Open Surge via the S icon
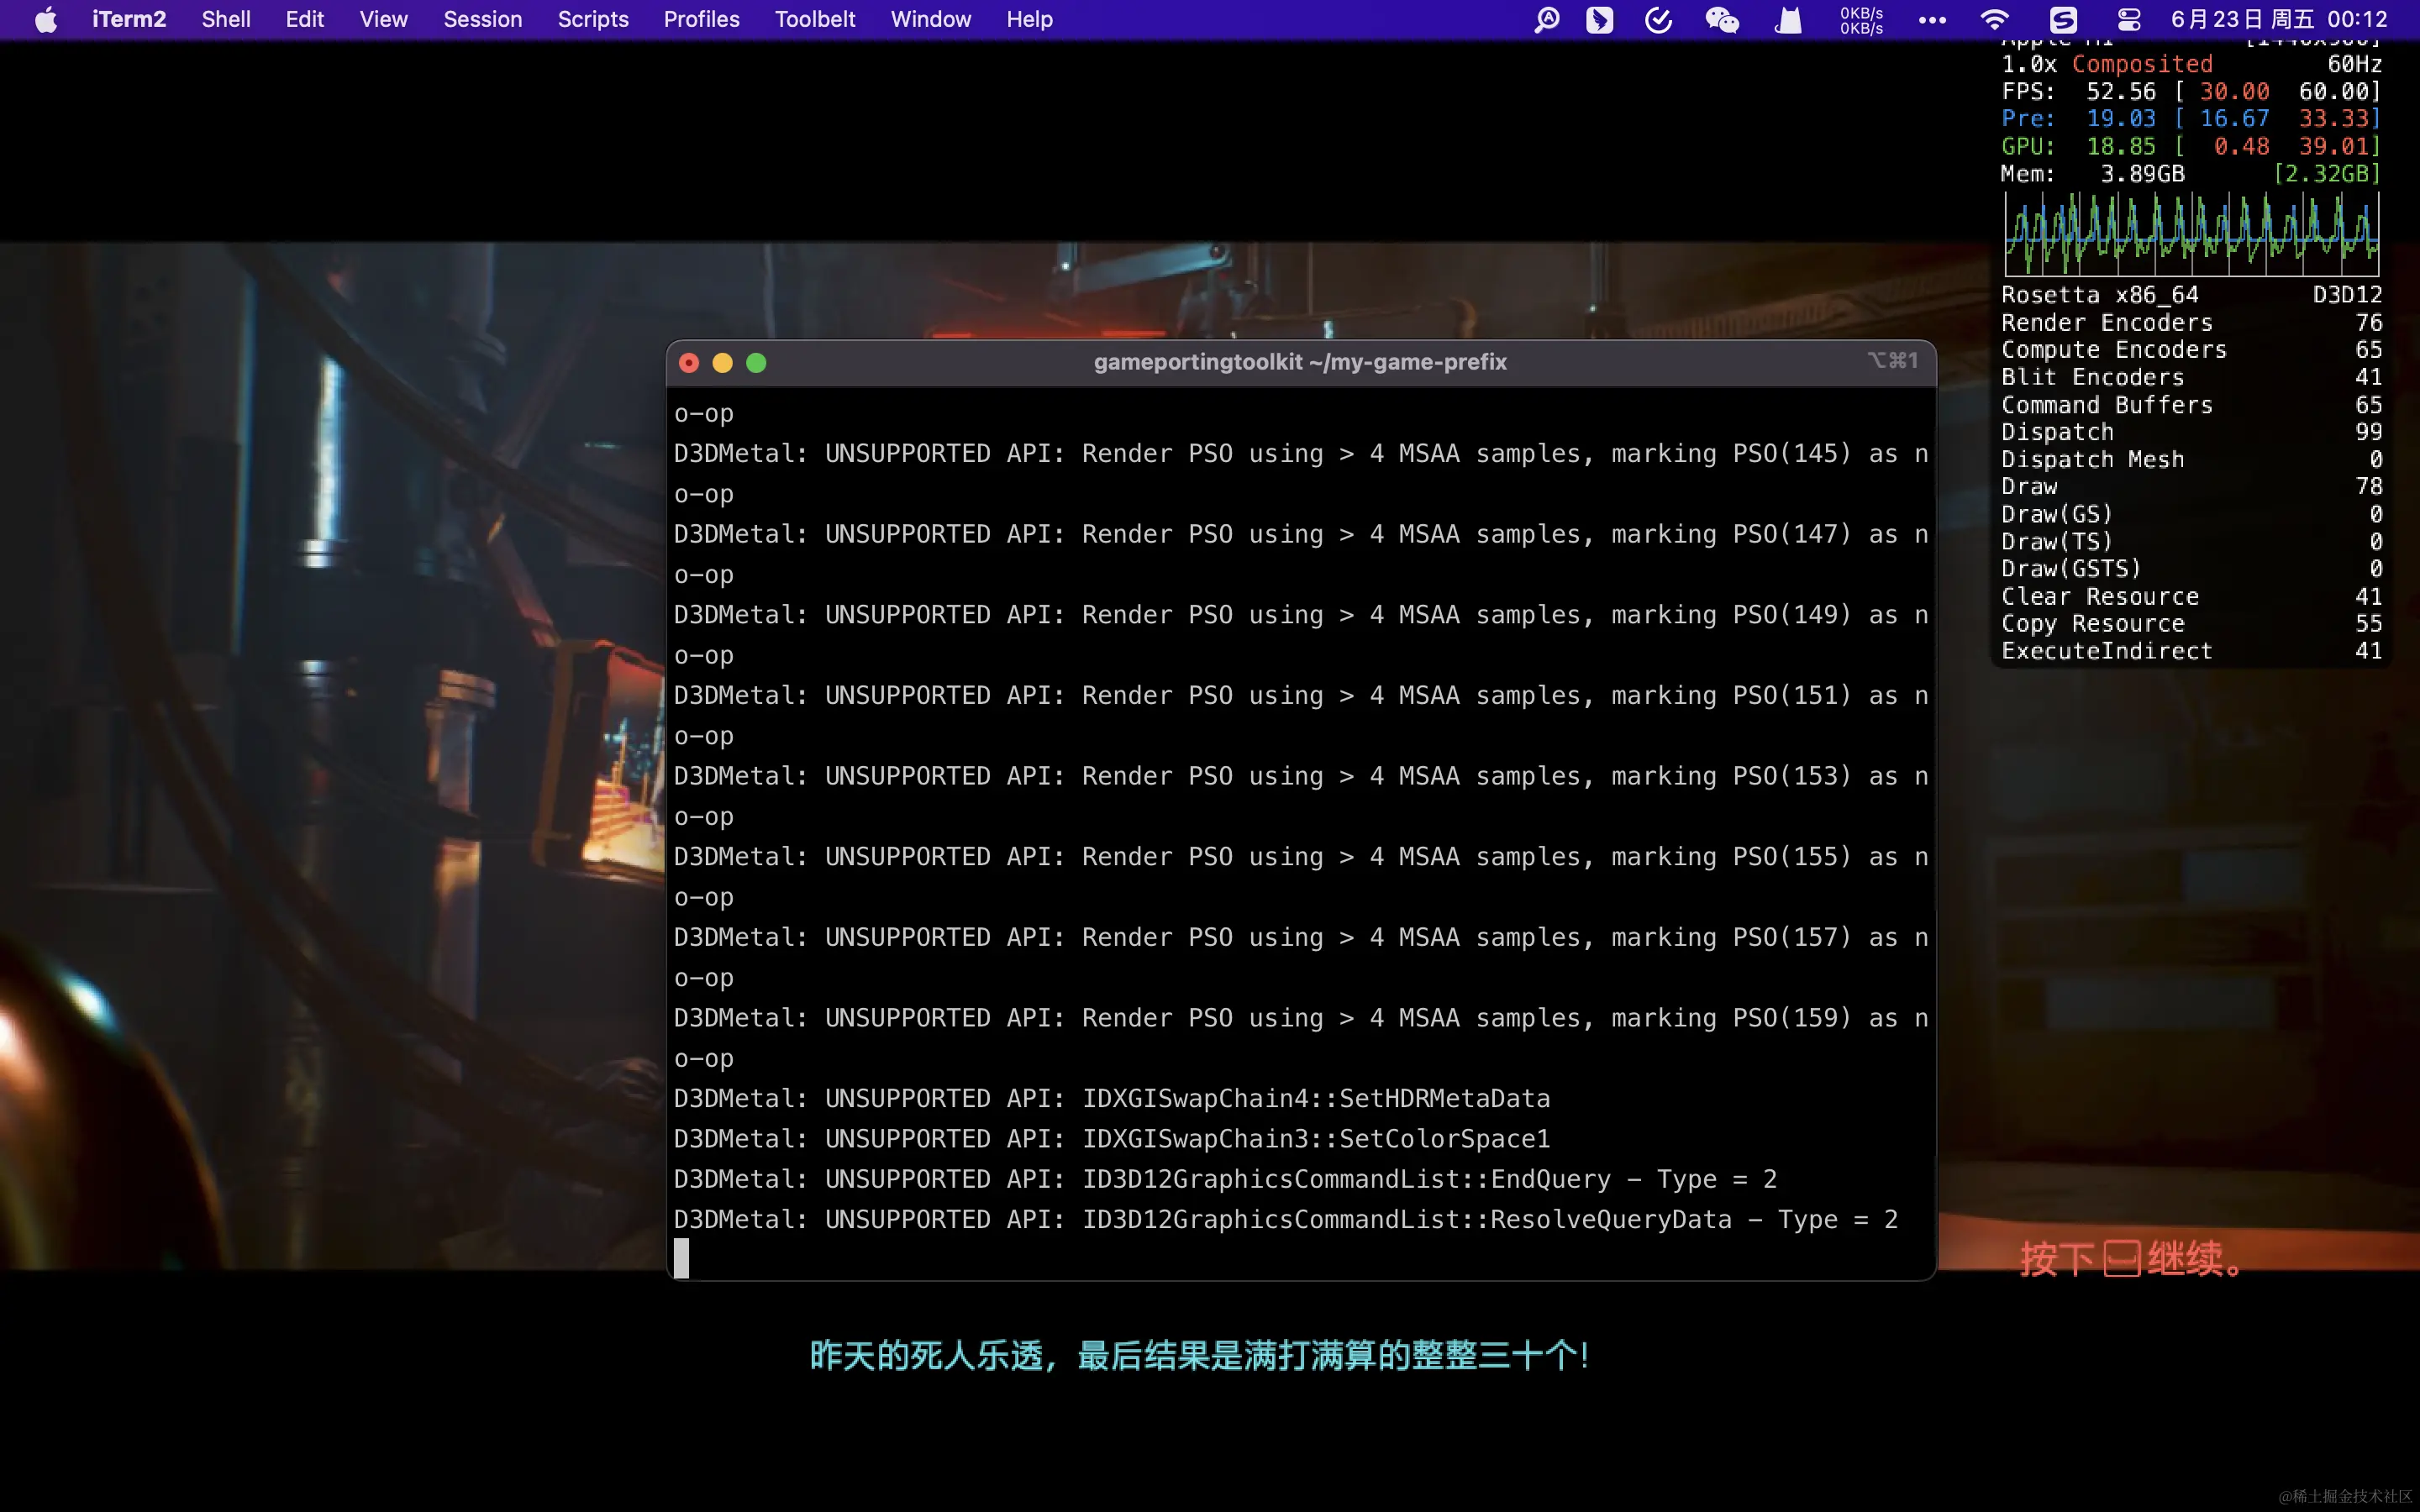The width and height of the screenshot is (2420, 1512). pyautogui.click(x=2064, y=19)
